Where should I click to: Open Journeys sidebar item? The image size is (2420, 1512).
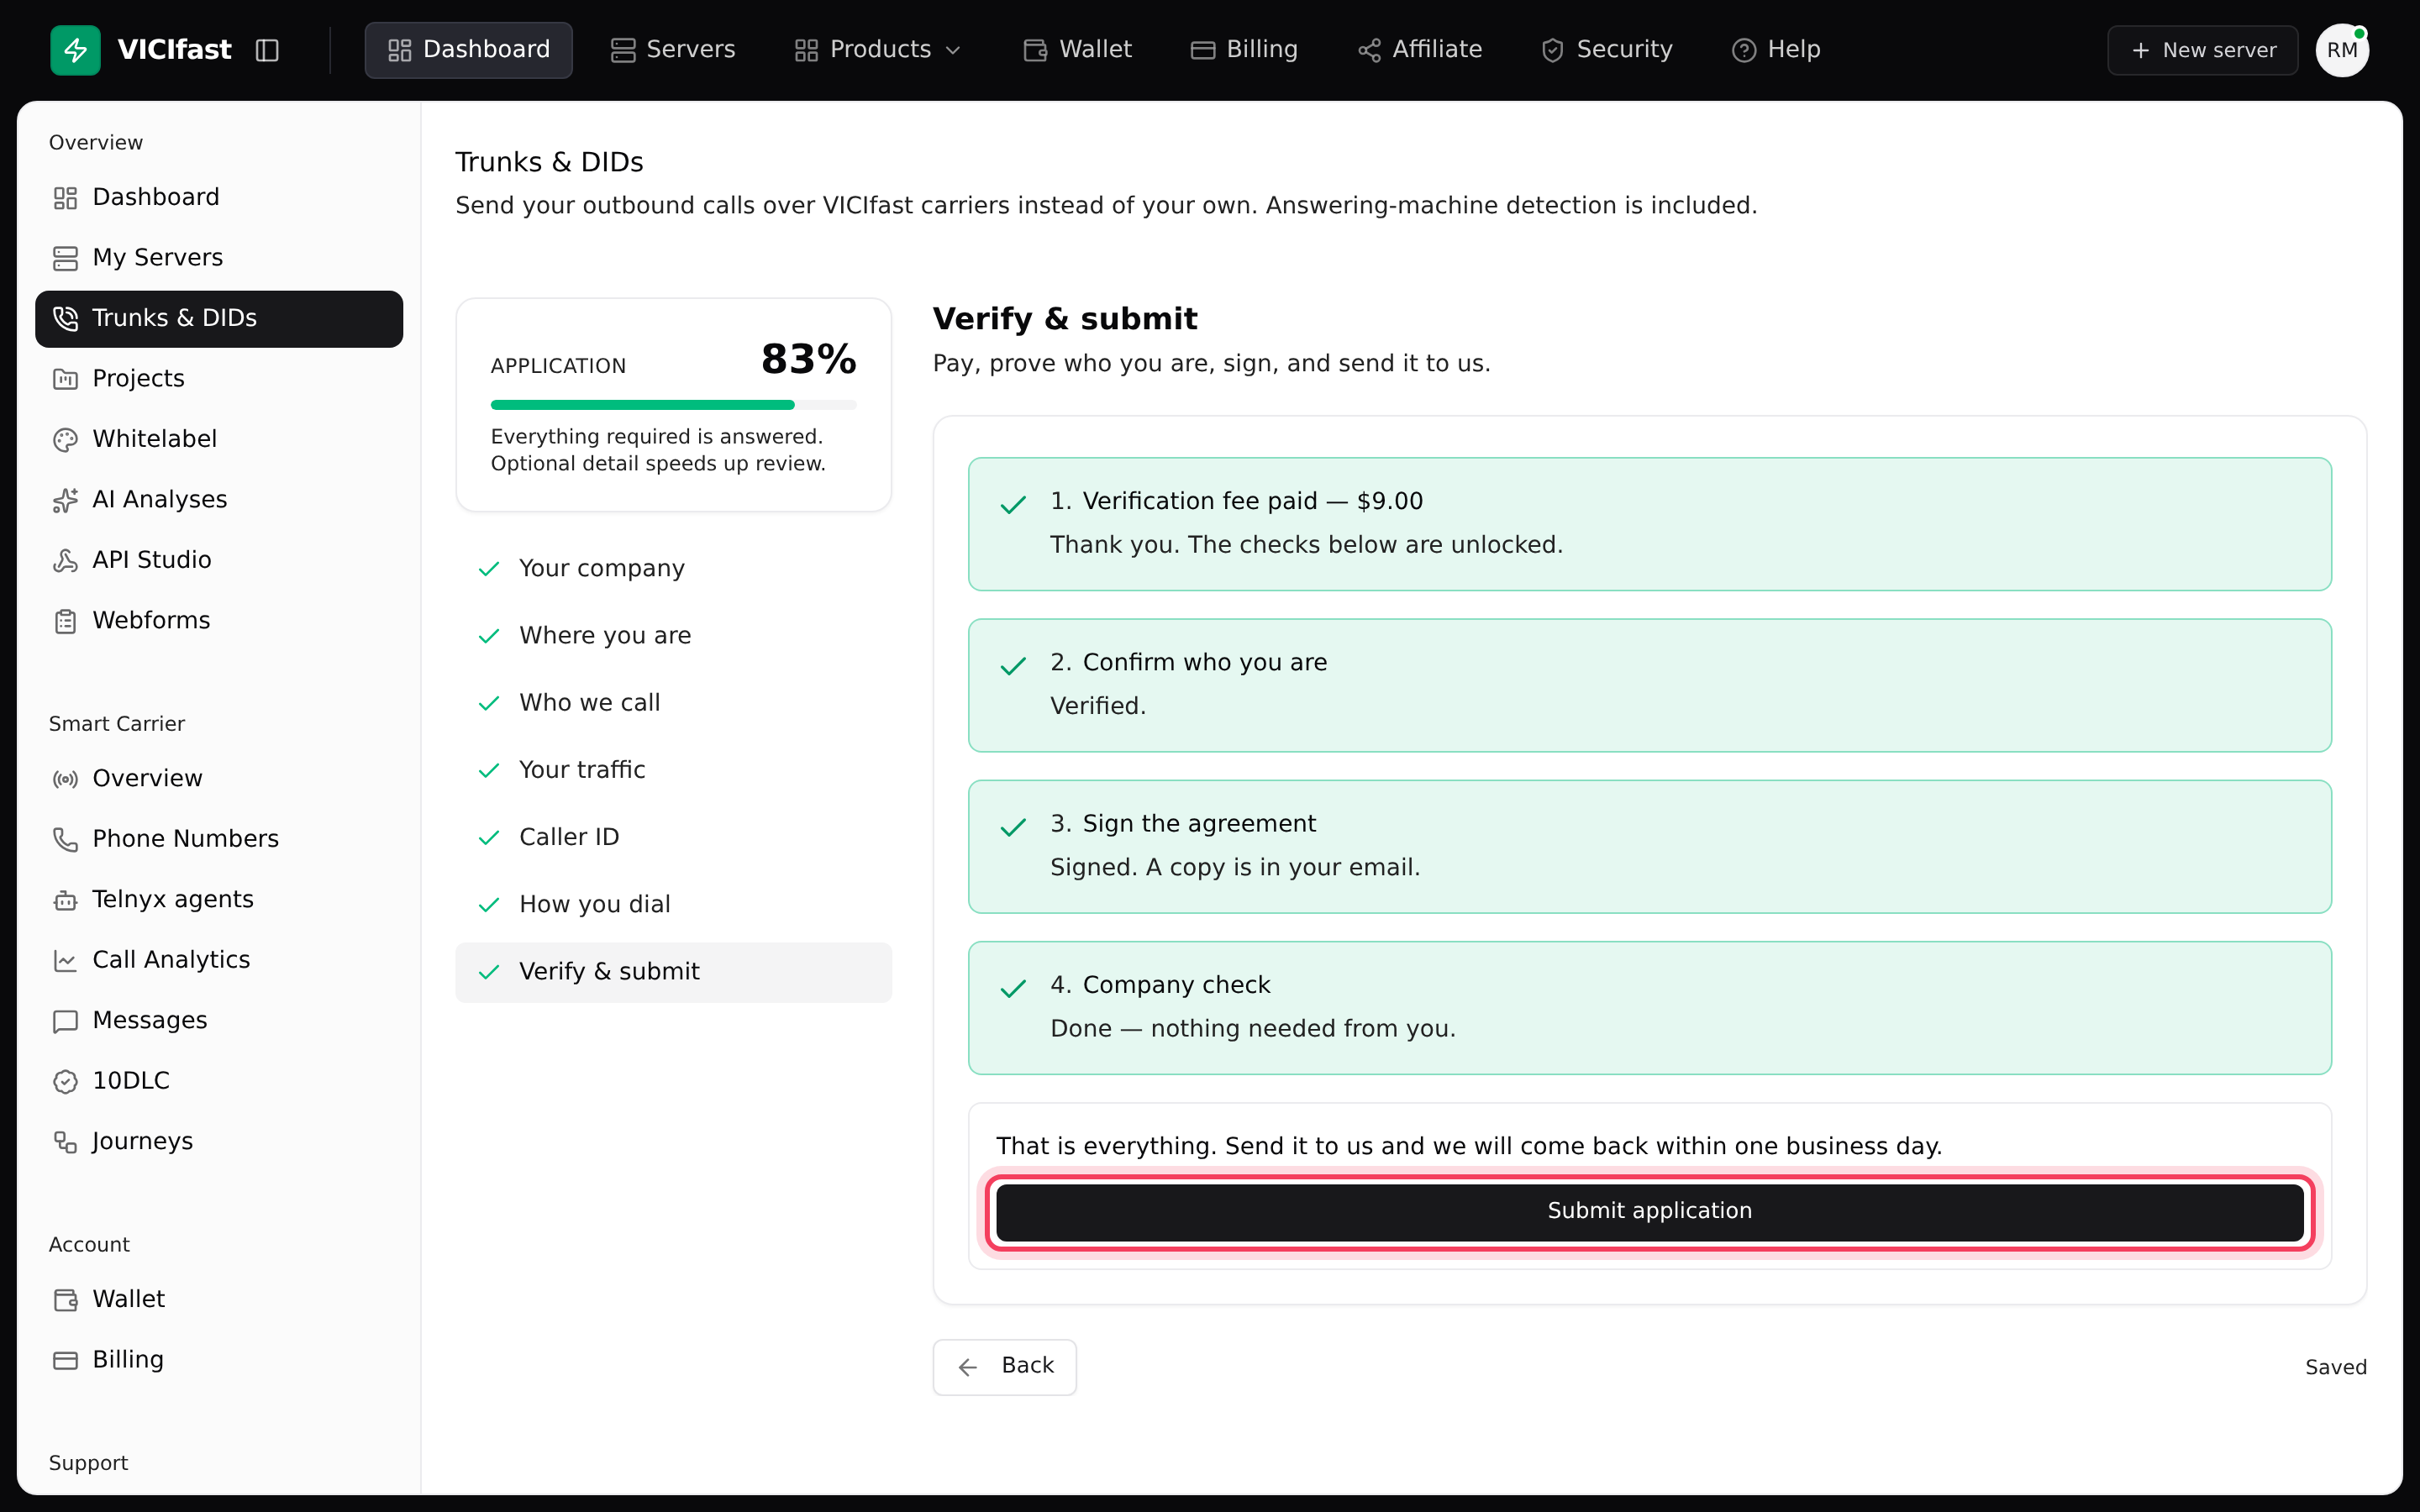pos(219,1142)
